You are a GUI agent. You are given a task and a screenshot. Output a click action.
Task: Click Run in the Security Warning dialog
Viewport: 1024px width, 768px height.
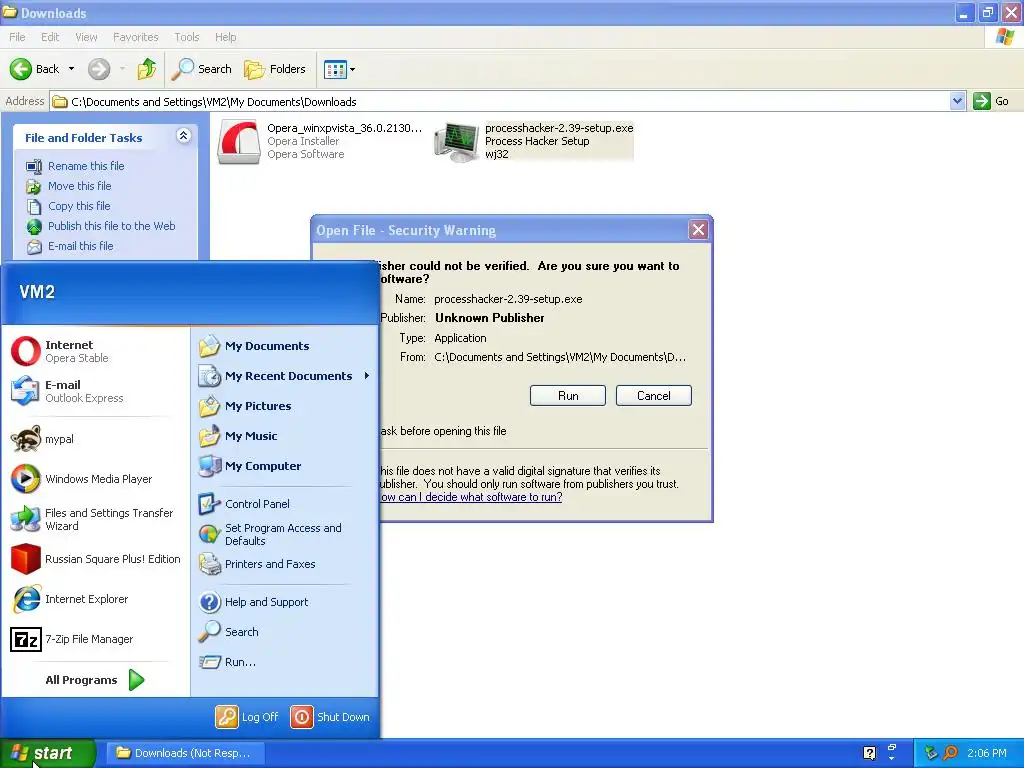click(568, 396)
